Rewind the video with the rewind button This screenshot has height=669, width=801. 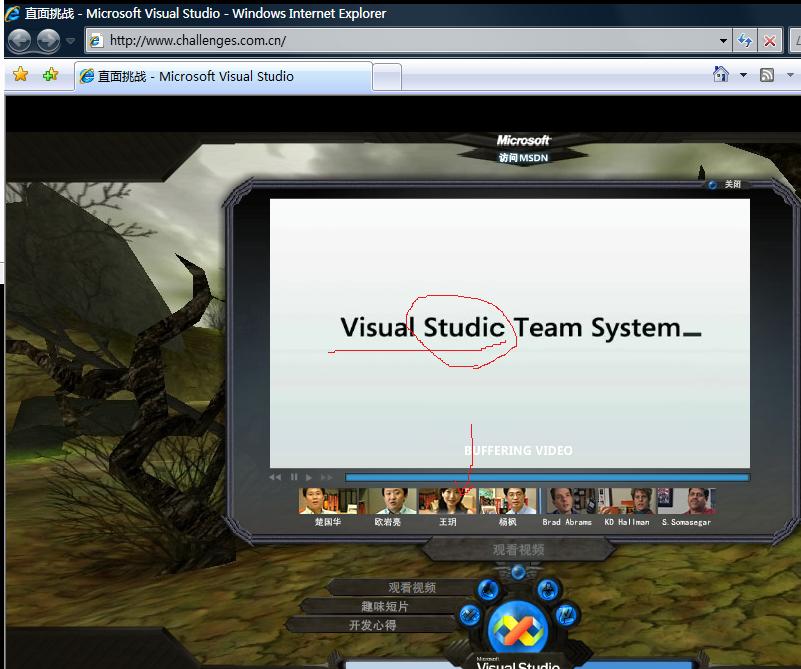(276, 478)
